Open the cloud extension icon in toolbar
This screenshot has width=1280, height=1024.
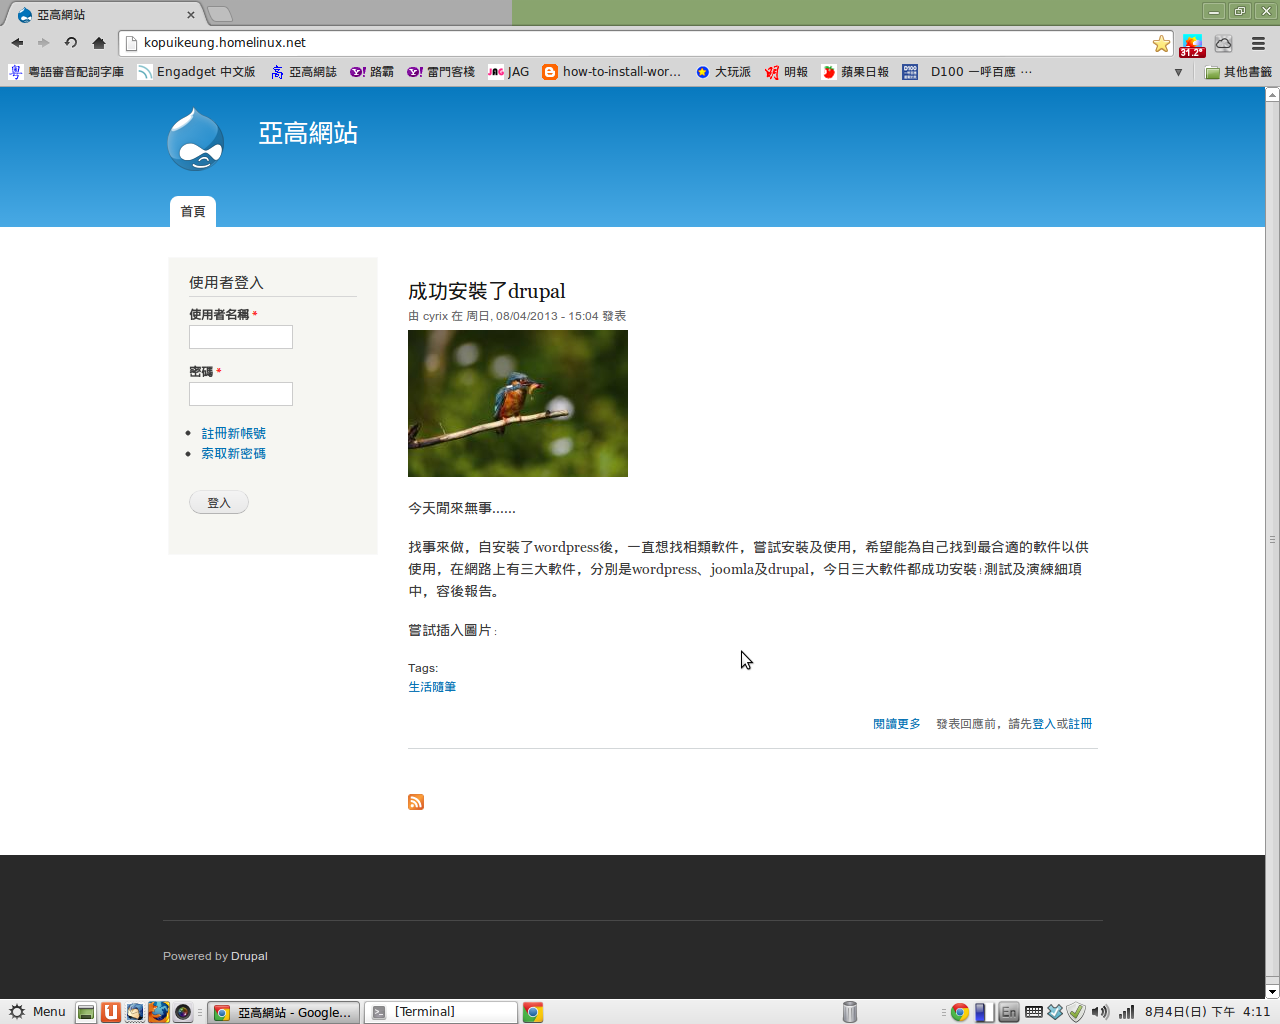(1224, 43)
